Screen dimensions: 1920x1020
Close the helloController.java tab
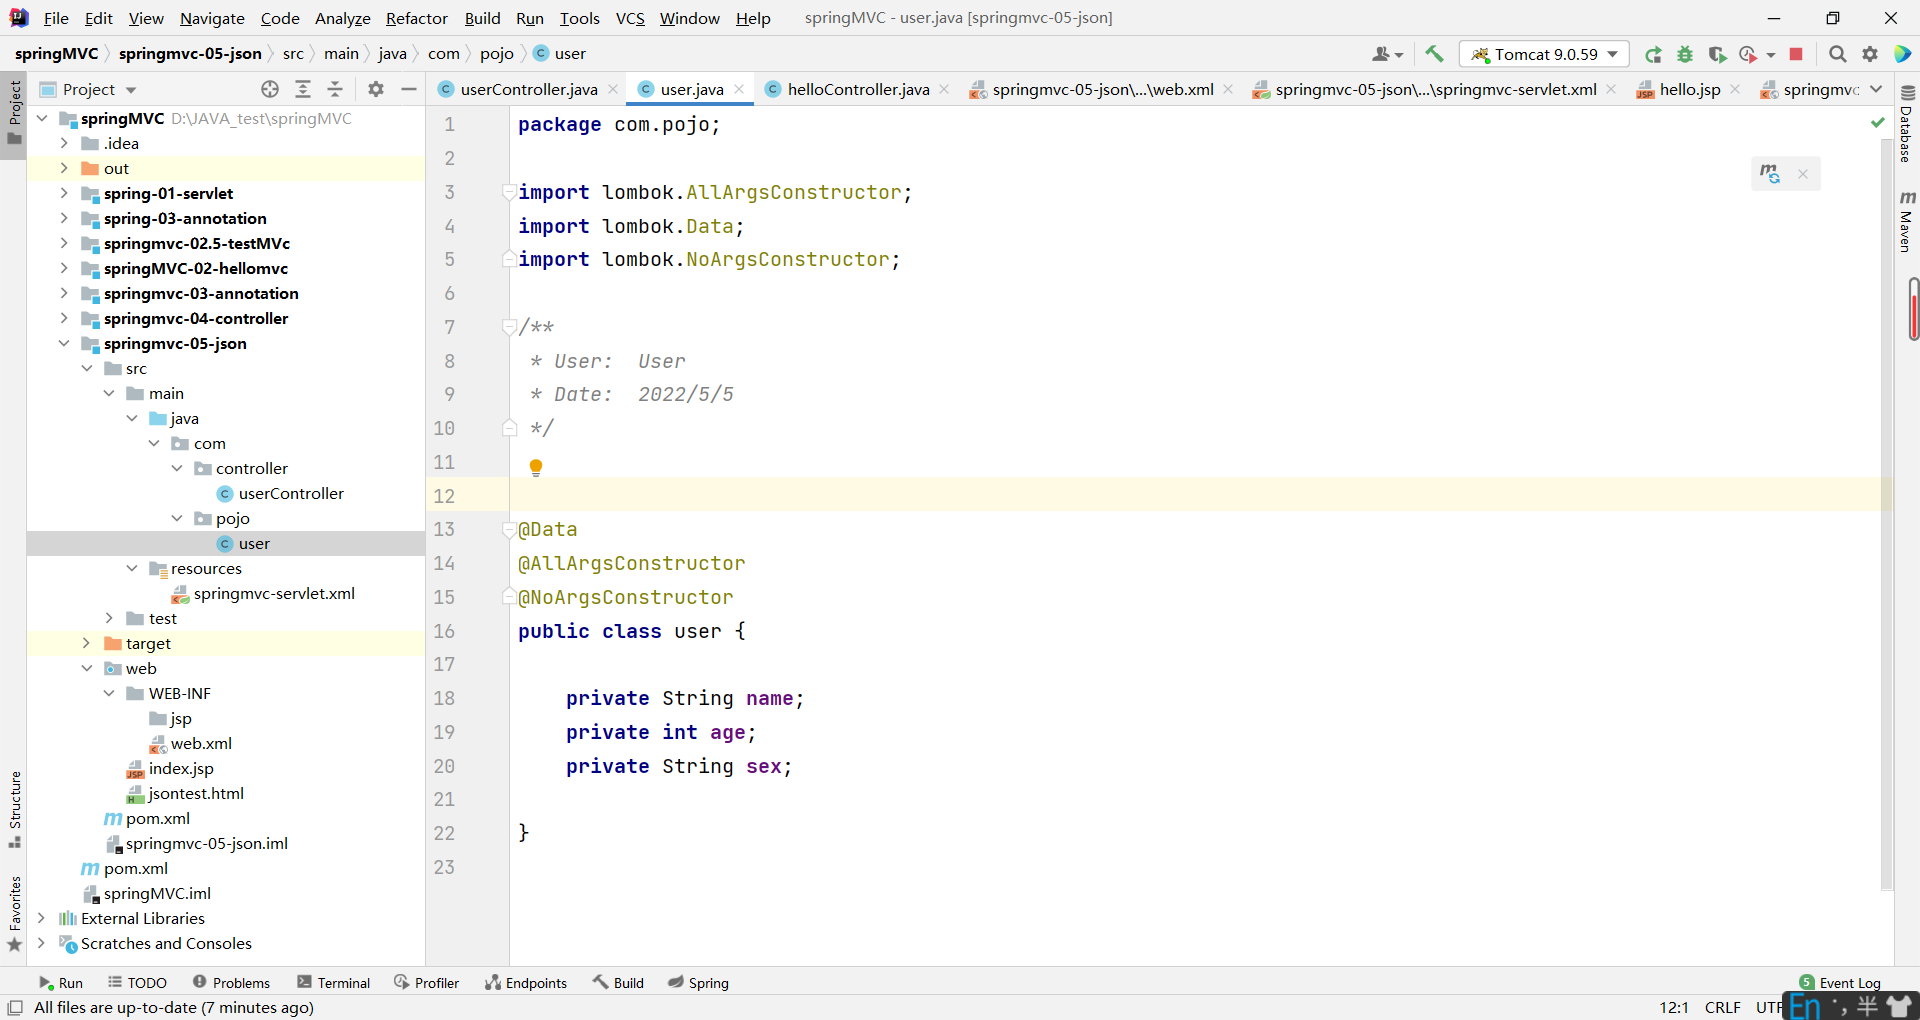944,89
